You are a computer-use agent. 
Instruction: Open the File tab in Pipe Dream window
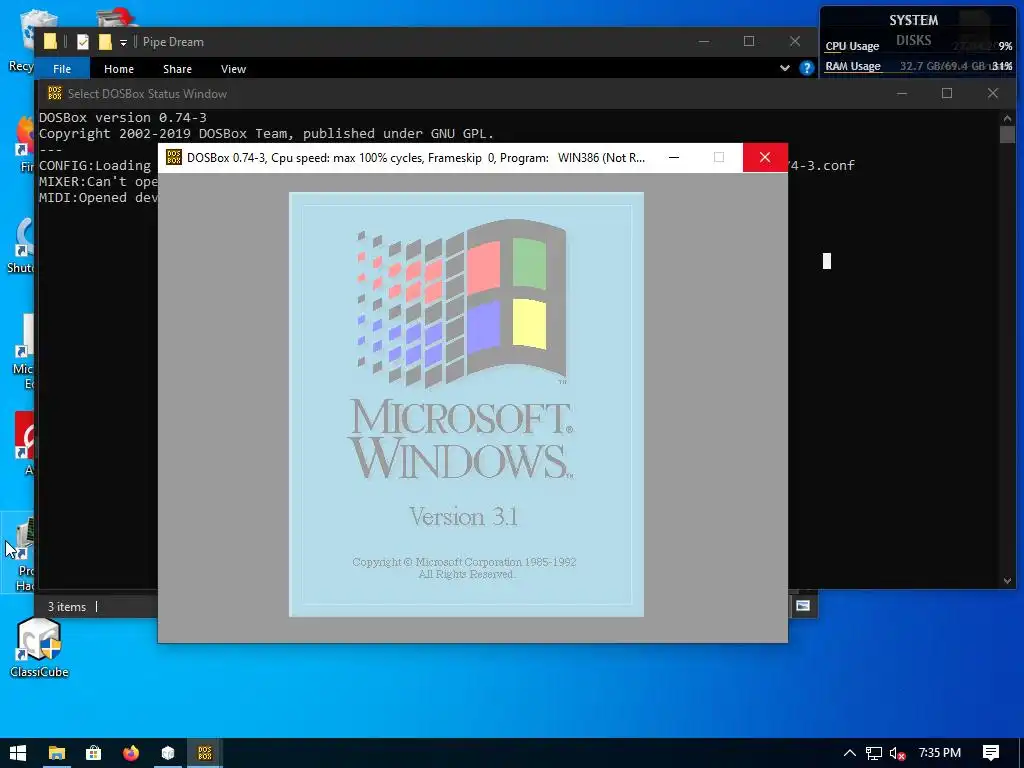coord(62,69)
